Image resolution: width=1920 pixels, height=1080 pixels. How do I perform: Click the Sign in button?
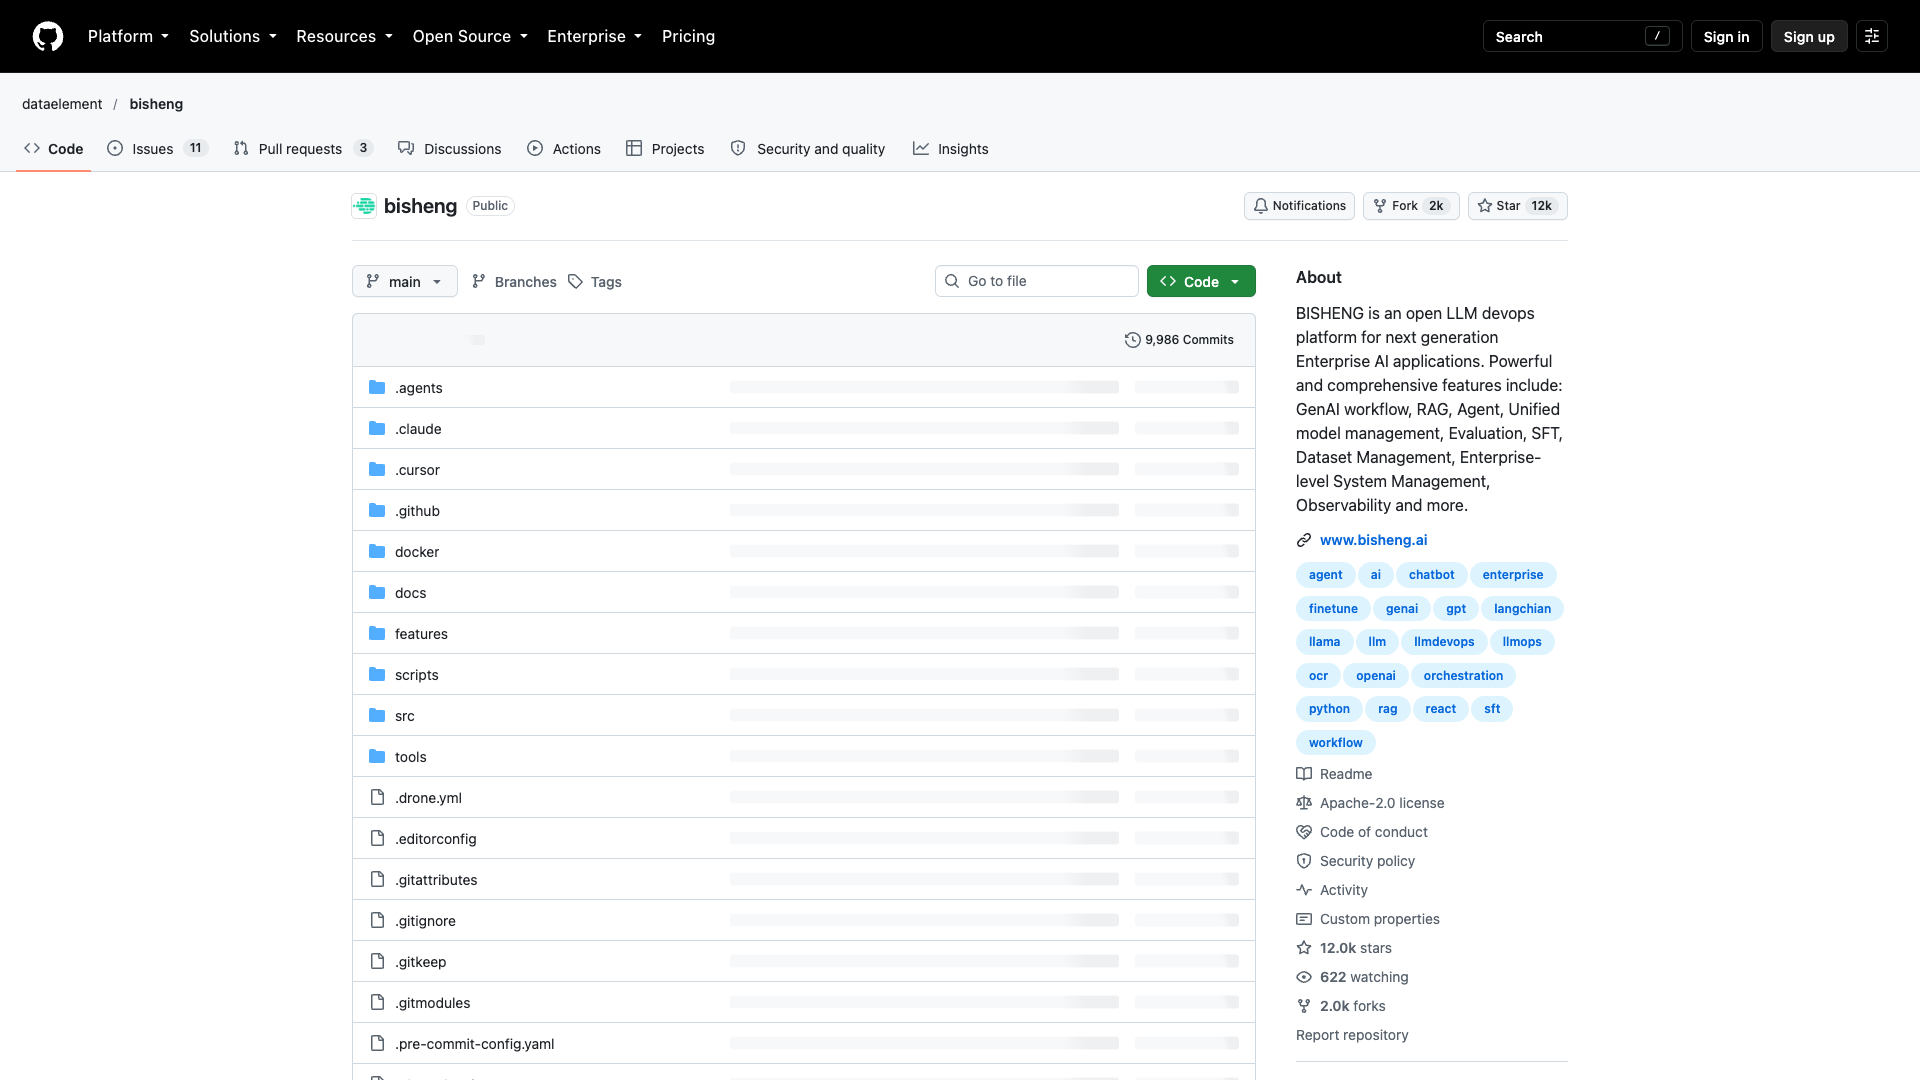[x=1726, y=37]
